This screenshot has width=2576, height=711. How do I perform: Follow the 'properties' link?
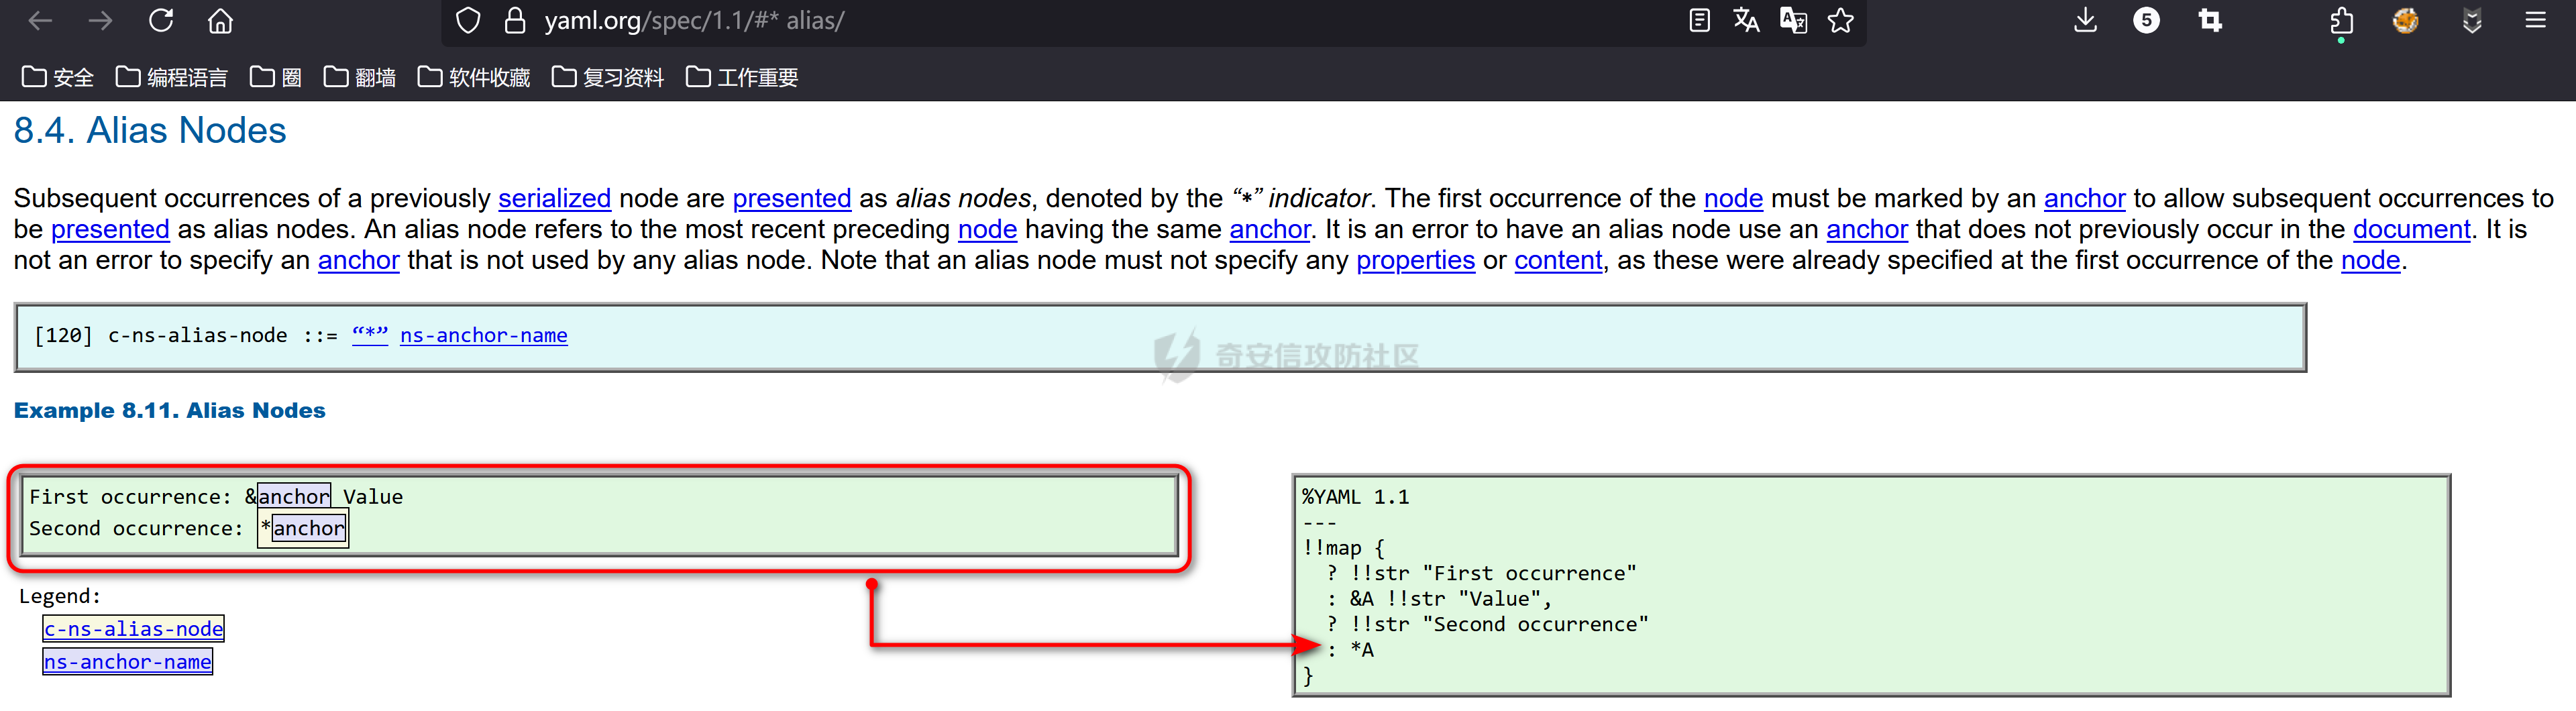(x=1415, y=260)
